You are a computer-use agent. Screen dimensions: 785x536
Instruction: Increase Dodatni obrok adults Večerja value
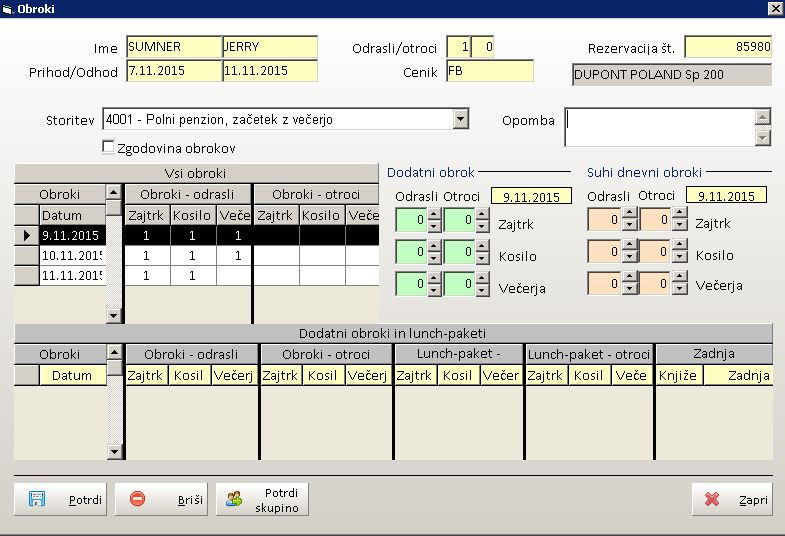coord(434,278)
